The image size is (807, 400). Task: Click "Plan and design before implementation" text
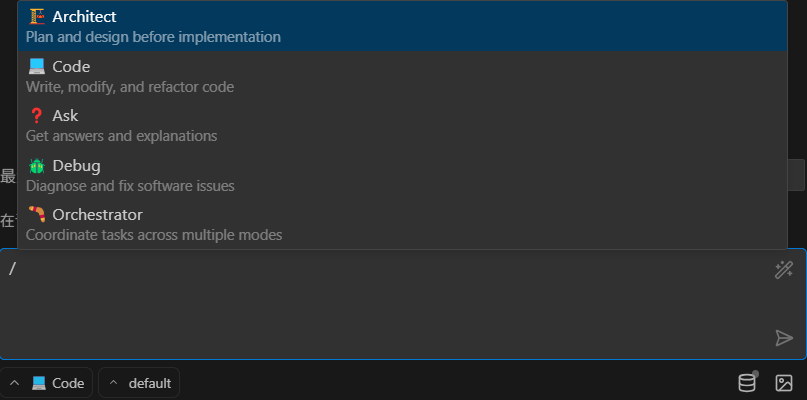pos(153,37)
